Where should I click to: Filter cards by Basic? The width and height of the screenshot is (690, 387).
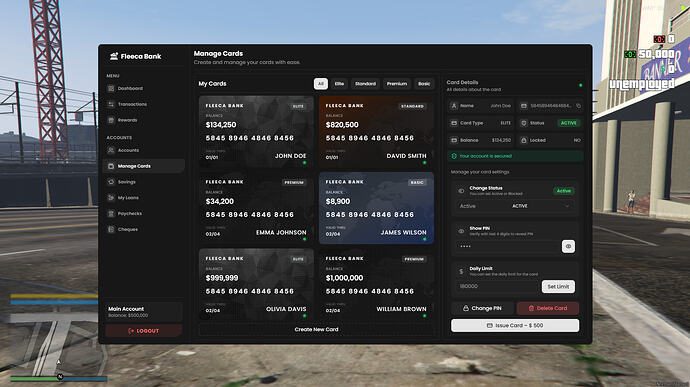pos(424,84)
